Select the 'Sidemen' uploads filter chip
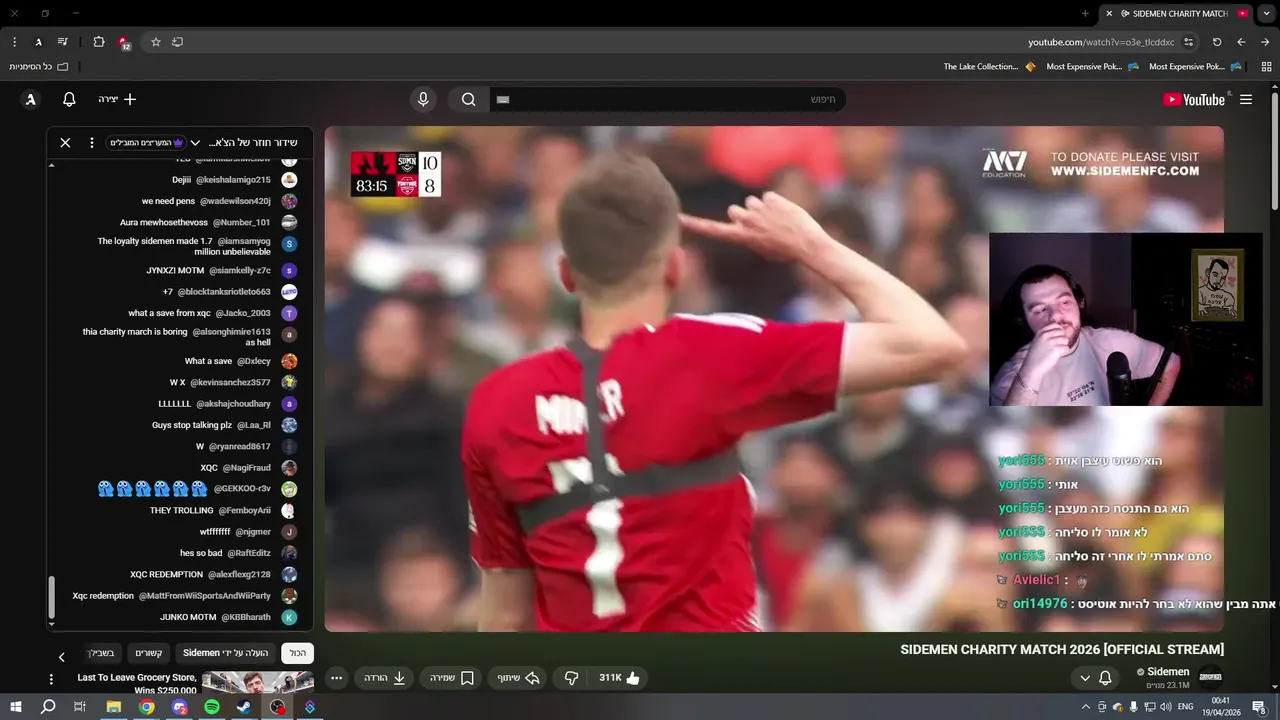1280x720 pixels. point(226,653)
